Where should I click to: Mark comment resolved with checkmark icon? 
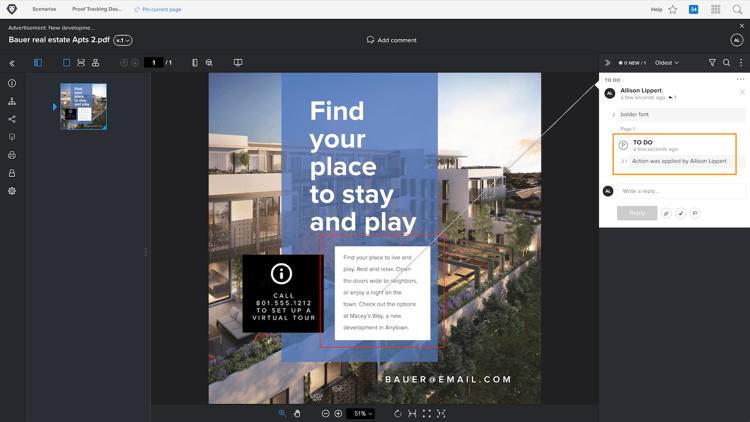click(681, 213)
